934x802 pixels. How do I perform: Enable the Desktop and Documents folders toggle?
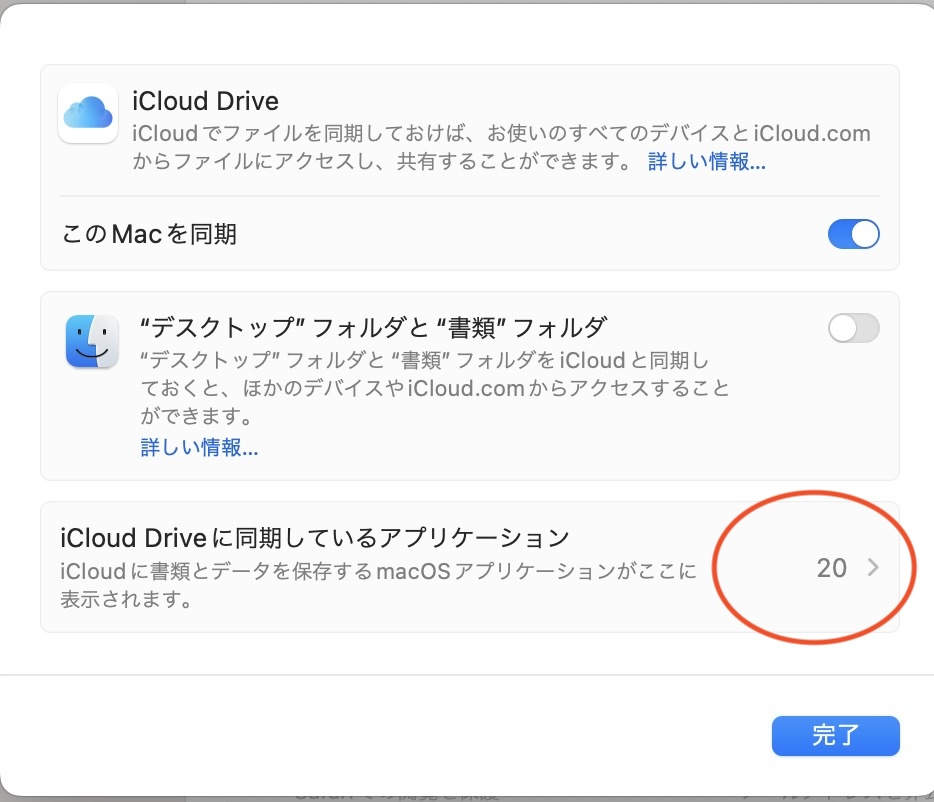(x=853, y=328)
